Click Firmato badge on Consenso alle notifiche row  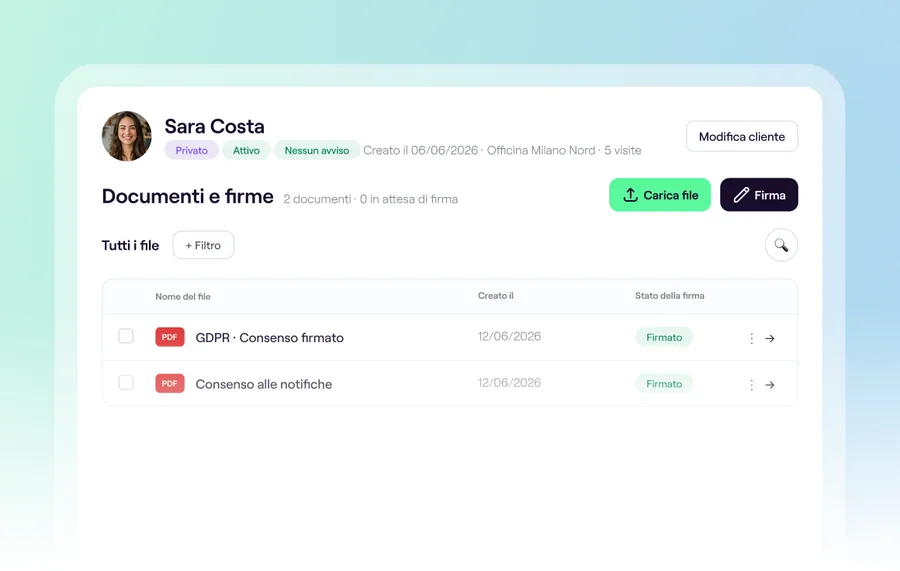(x=664, y=383)
